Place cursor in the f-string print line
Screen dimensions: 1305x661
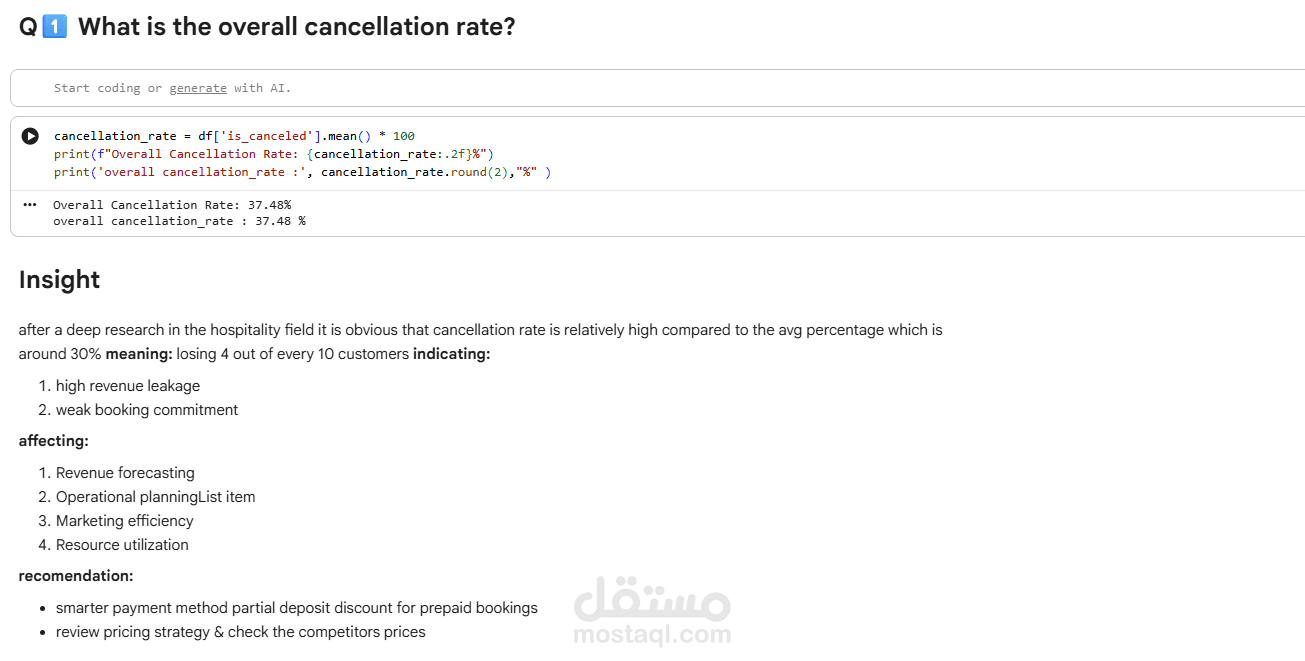pos(274,154)
